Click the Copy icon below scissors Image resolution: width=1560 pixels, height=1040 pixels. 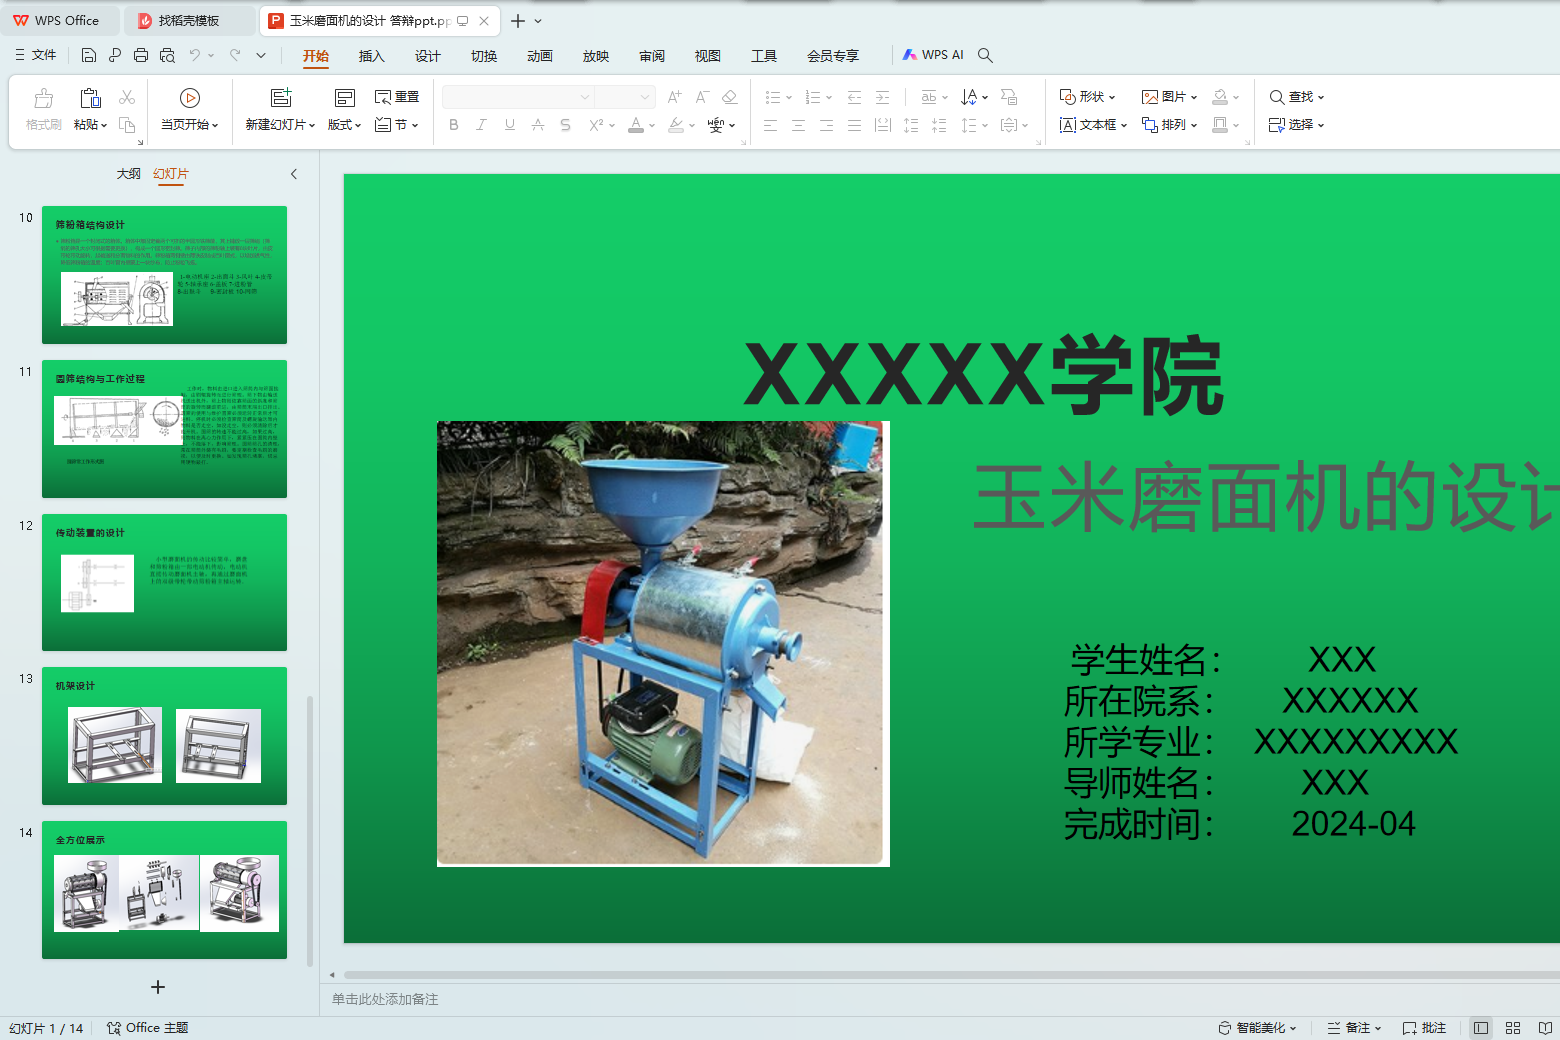click(x=127, y=125)
